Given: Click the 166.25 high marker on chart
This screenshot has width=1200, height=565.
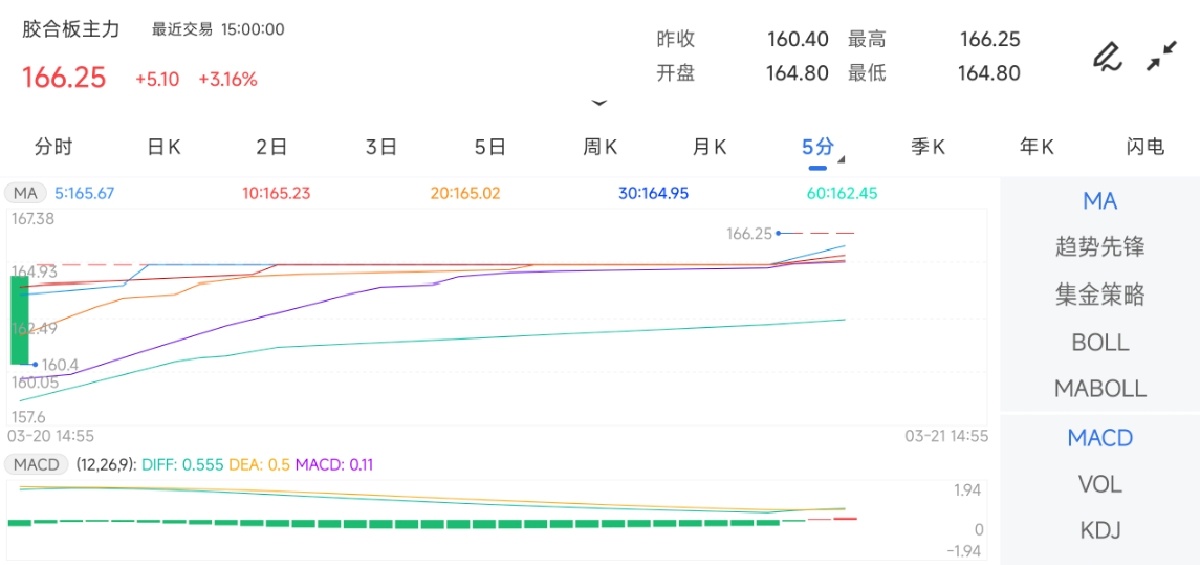Looking at the screenshot, I should (x=749, y=233).
